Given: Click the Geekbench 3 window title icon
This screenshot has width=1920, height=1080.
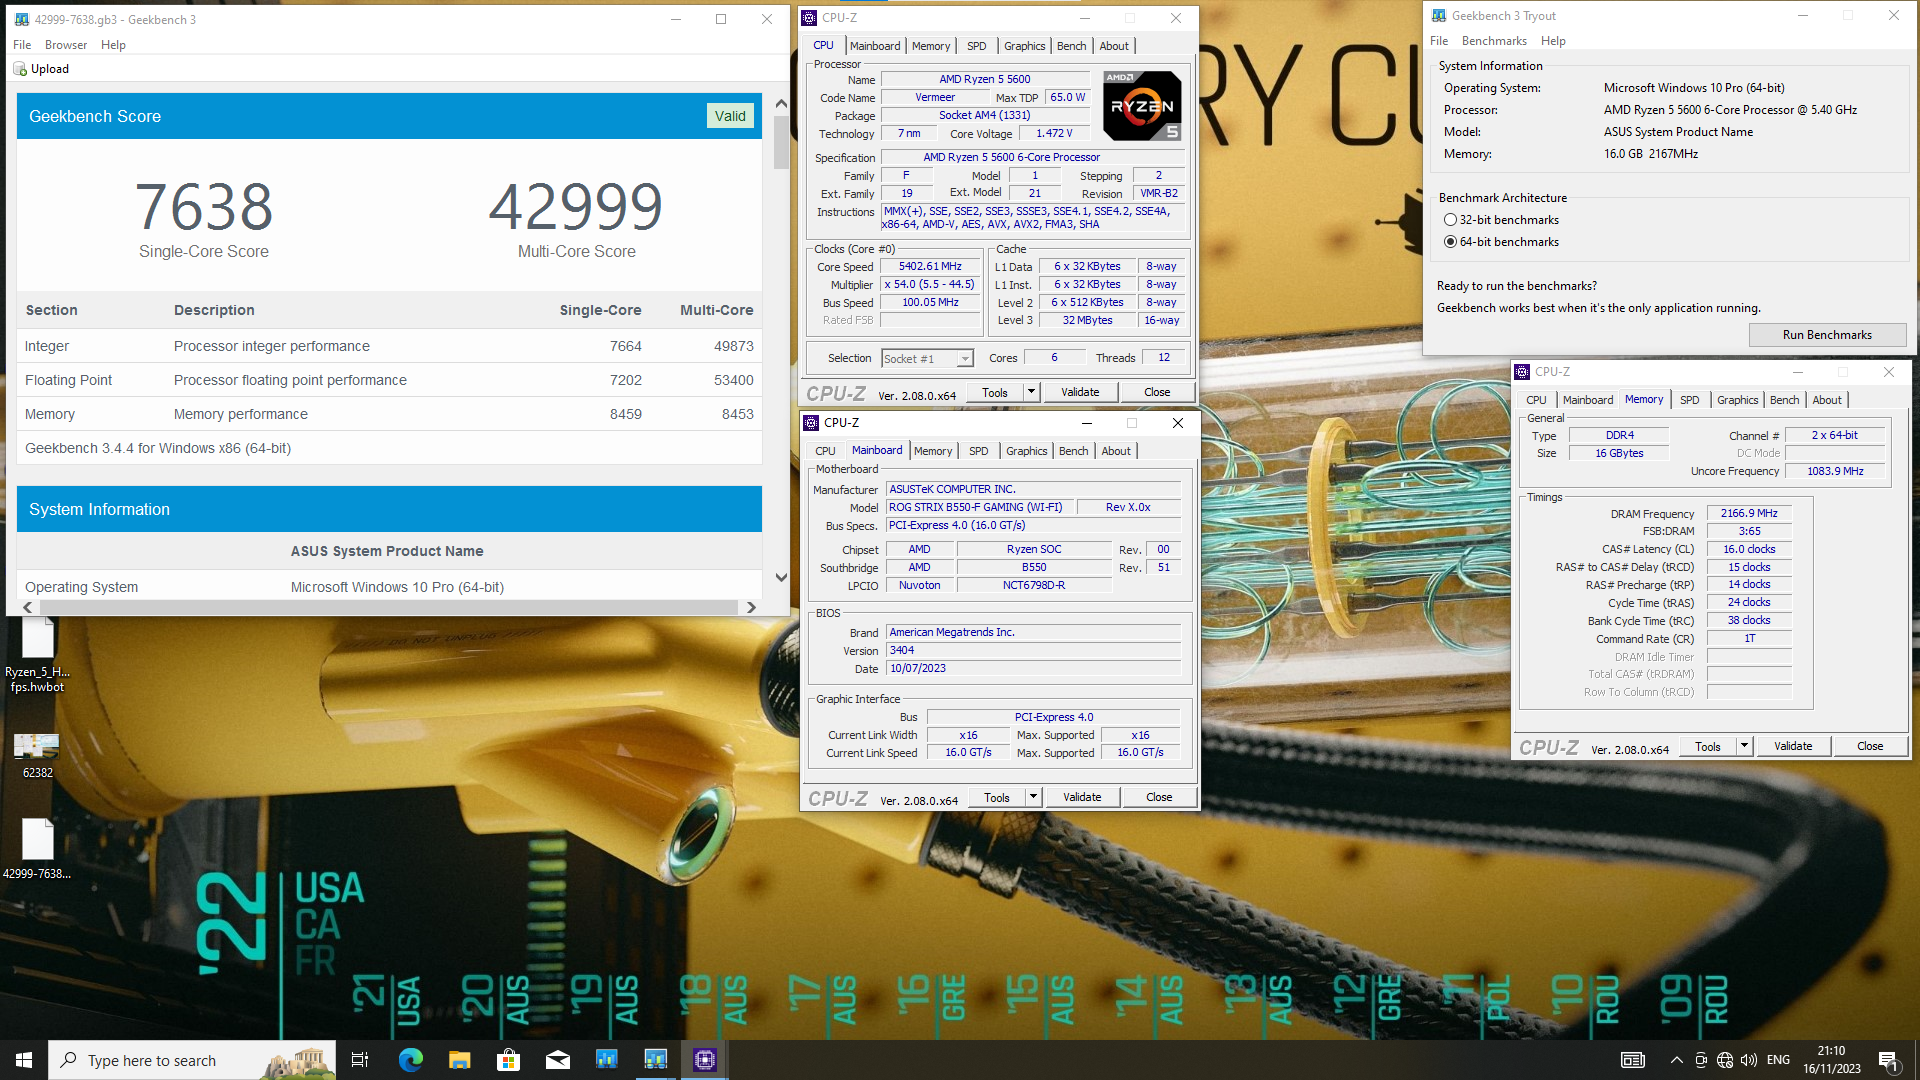Looking at the screenshot, I should [22, 19].
